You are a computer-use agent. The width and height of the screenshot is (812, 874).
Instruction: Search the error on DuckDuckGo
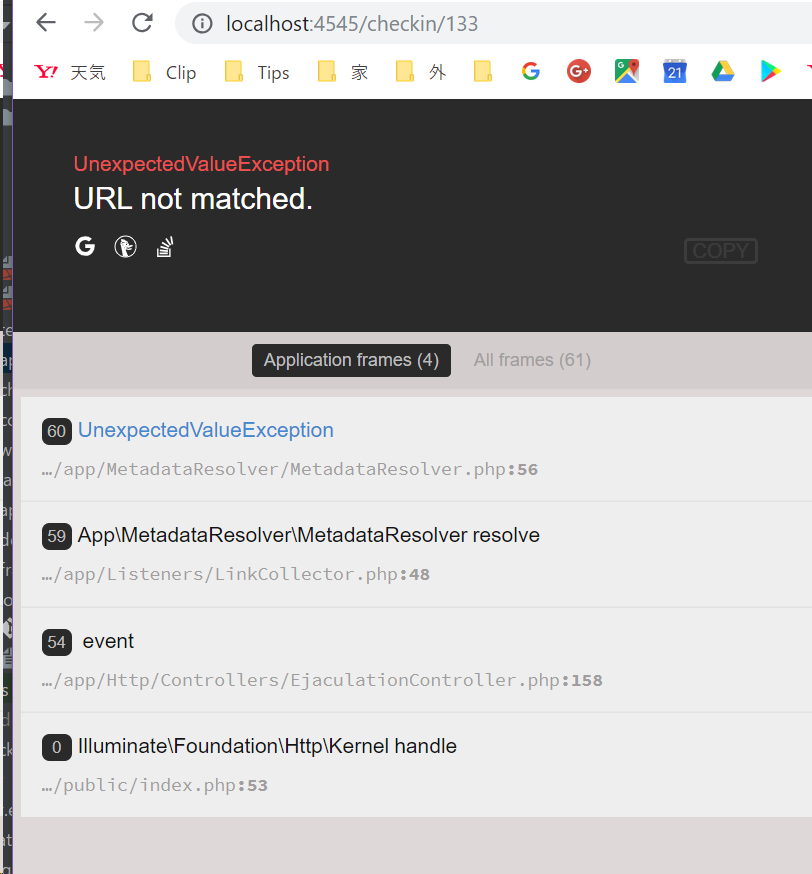coord(125,246)
